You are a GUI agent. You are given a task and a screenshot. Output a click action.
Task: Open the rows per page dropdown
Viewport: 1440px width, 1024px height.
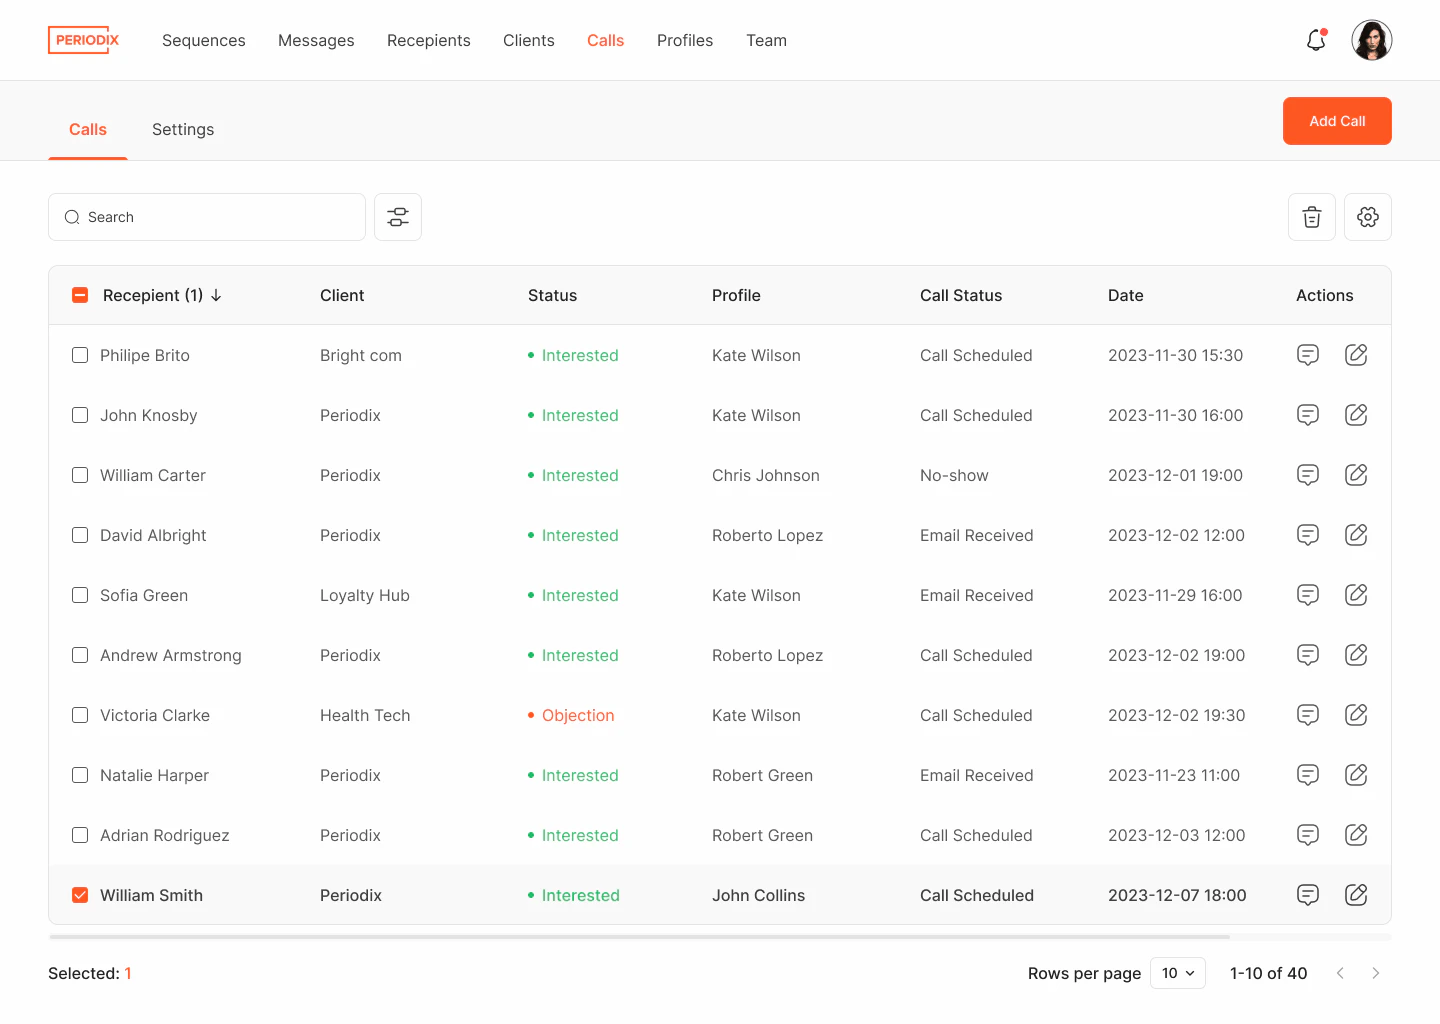tap(1177, 973)
